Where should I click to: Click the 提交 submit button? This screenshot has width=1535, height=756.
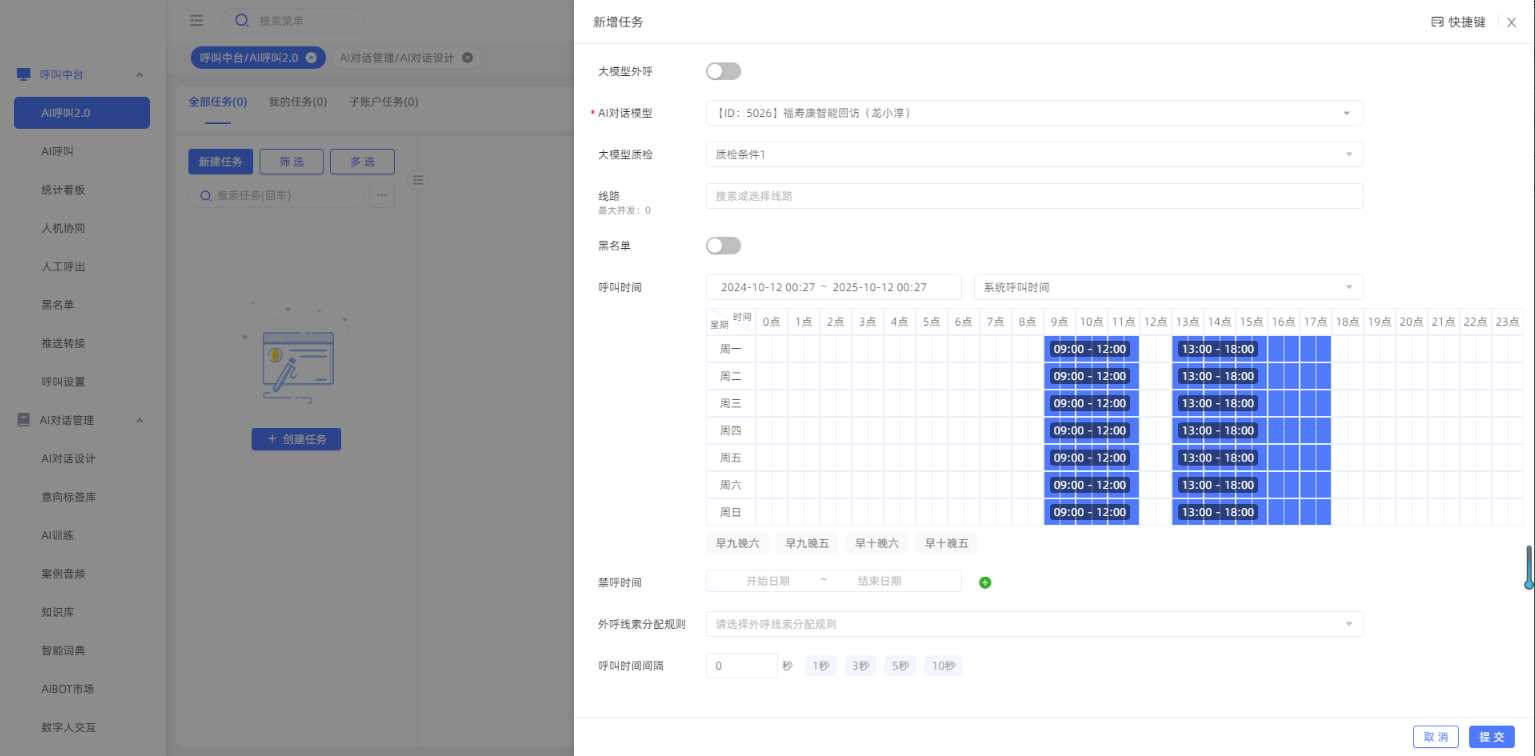[1491, 737]
